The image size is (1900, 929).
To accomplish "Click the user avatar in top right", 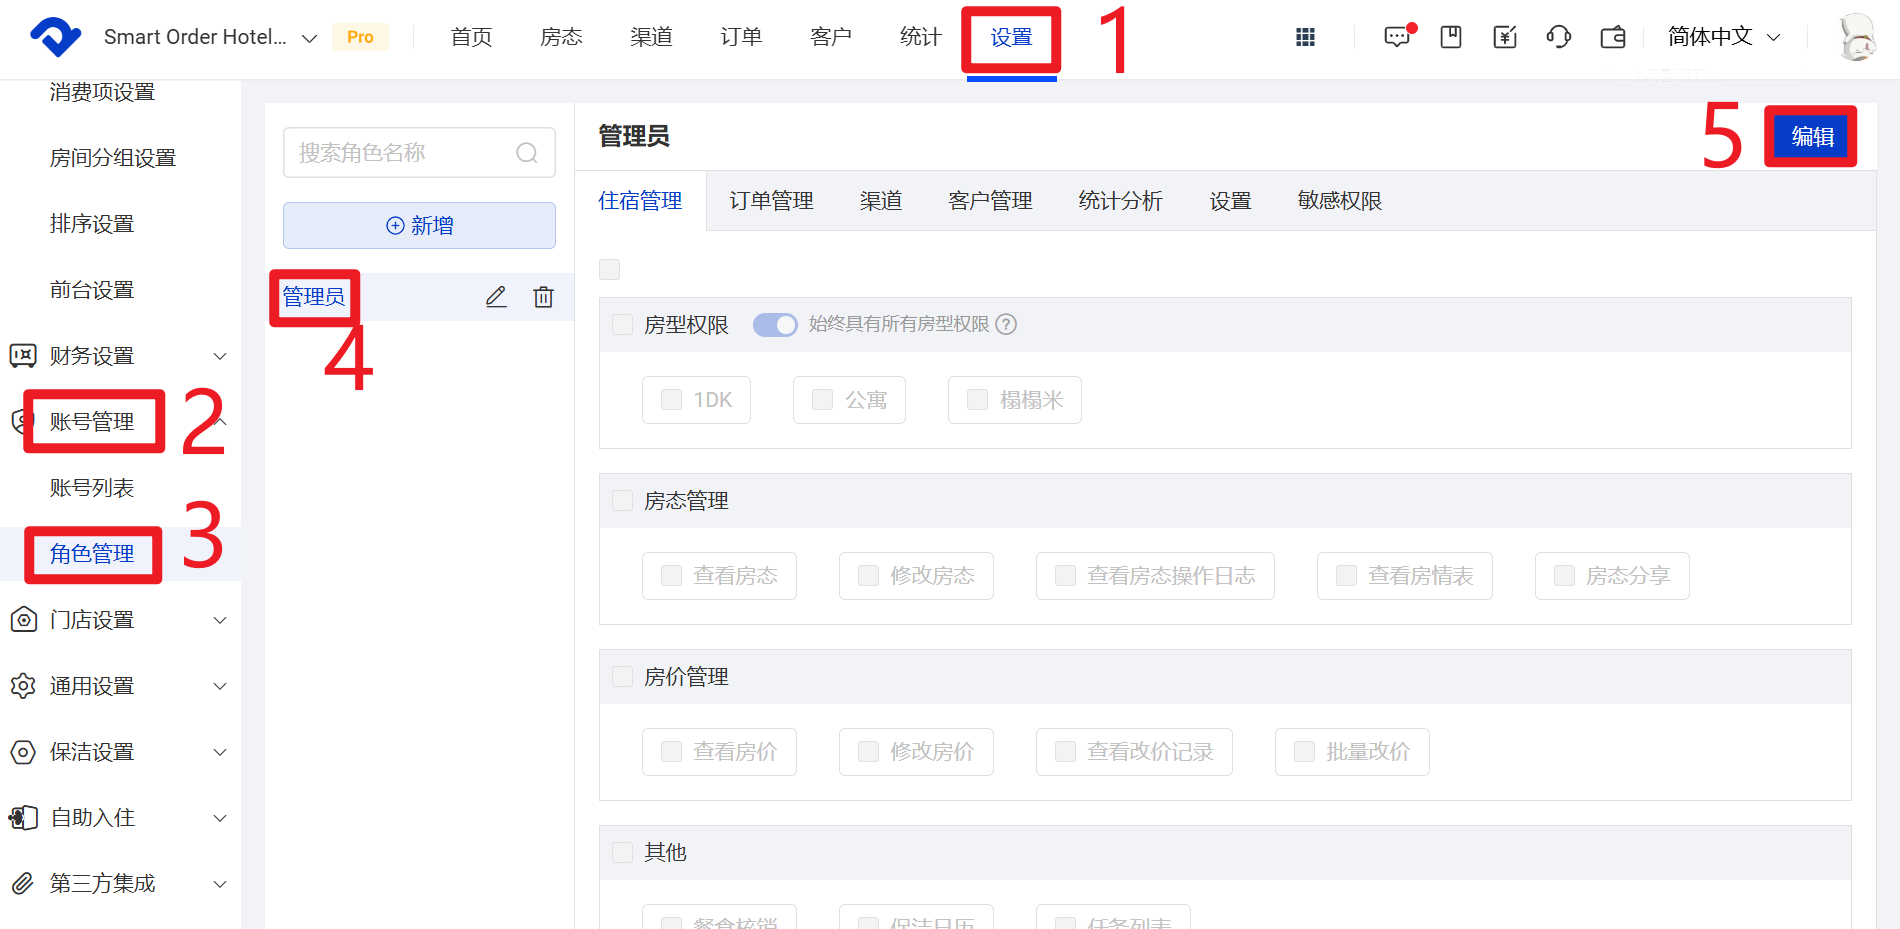I will (x=1856, y=37).
